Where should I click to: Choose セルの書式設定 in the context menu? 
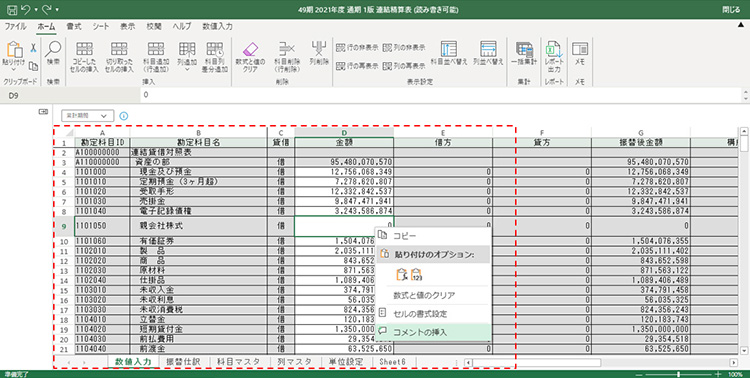[433, 314]
